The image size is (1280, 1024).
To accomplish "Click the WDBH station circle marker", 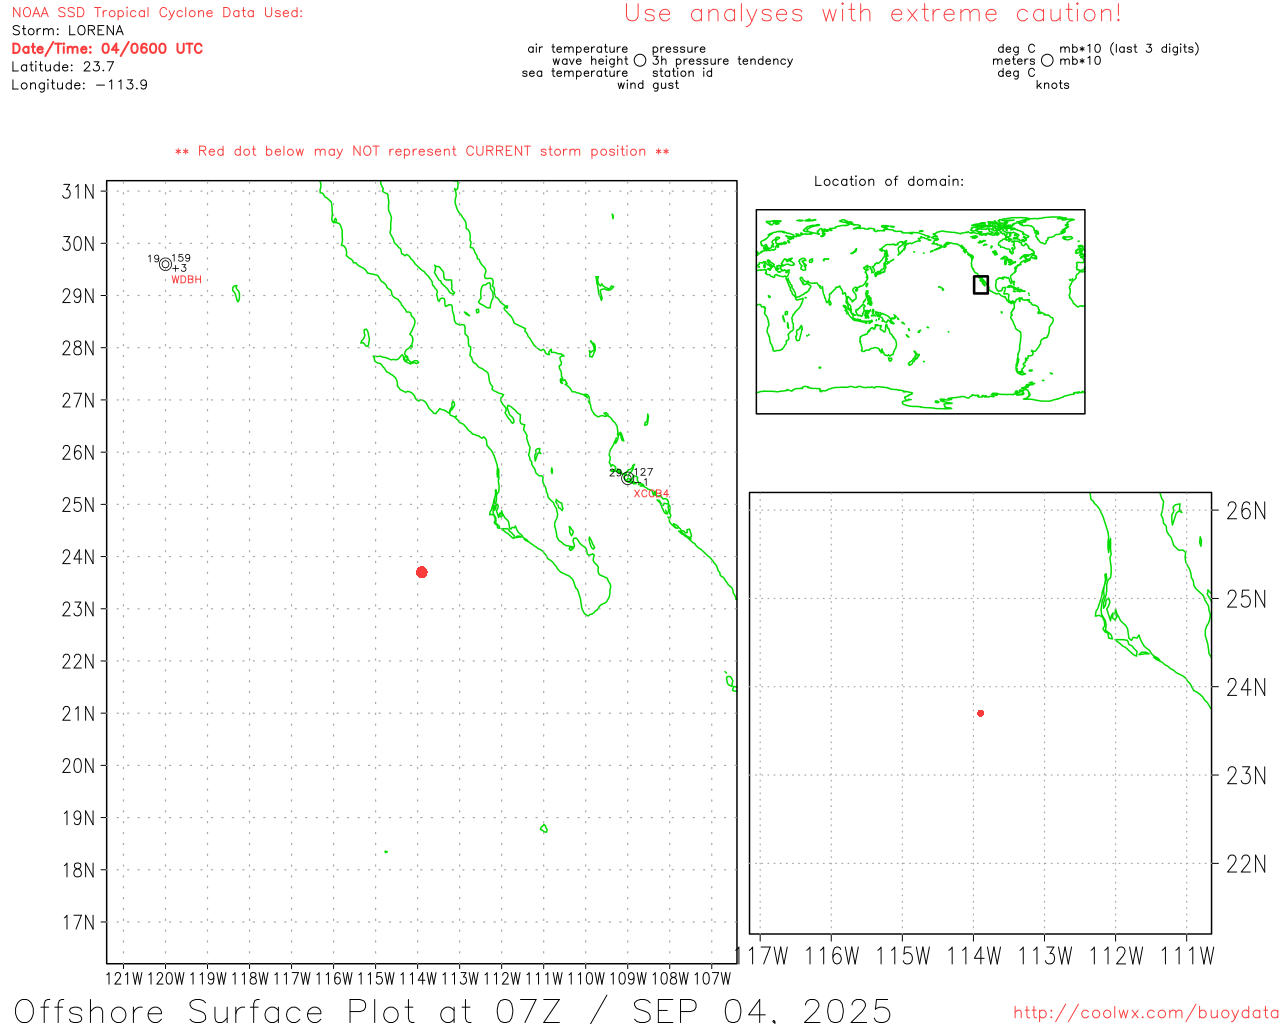I will pos(165,264).
